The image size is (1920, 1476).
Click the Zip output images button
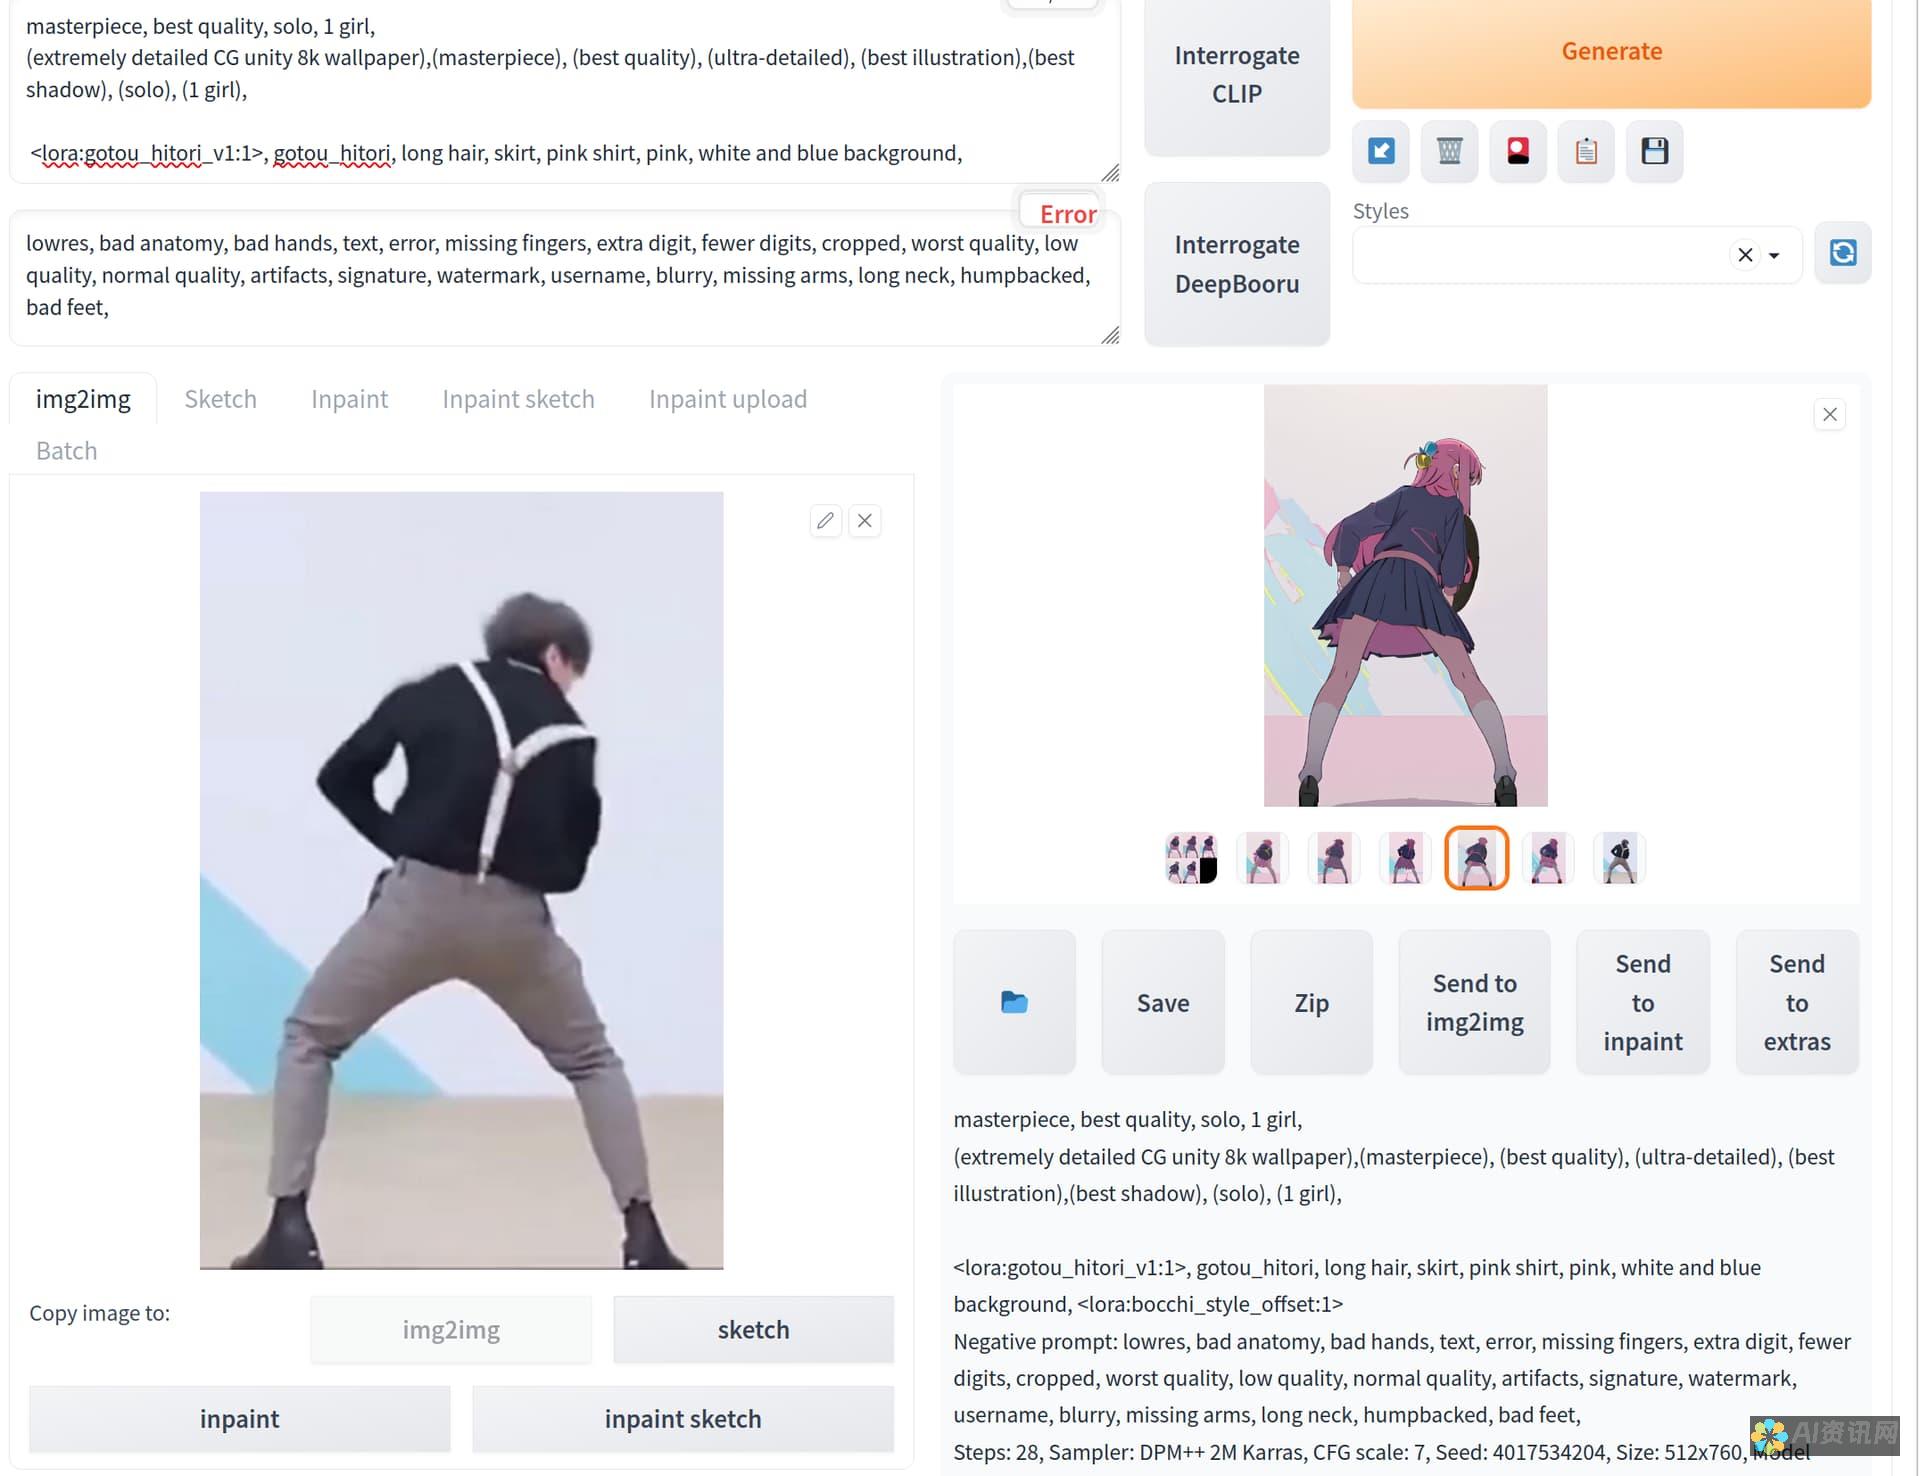1309,1000
